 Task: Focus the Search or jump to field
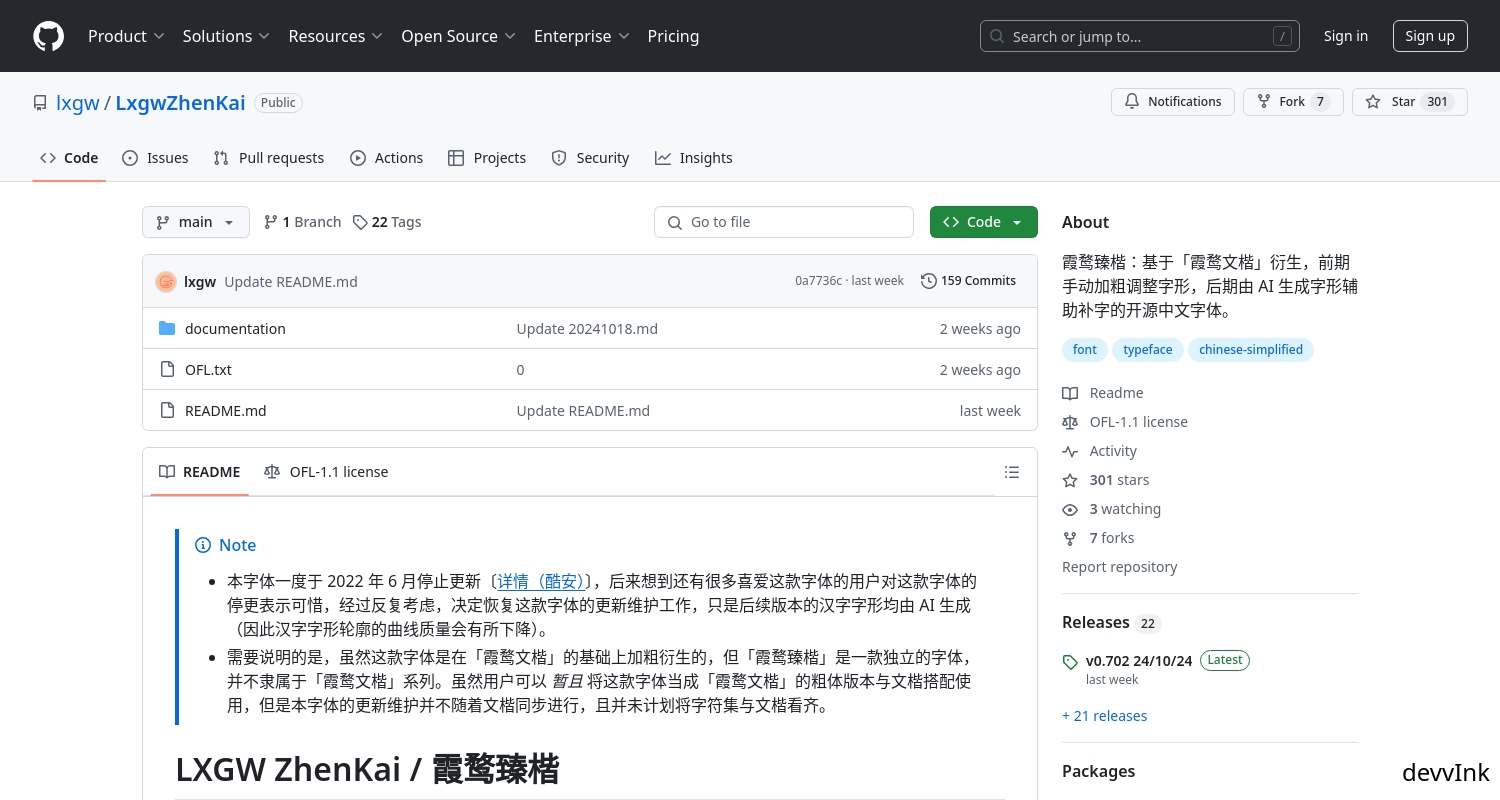coord(1140,36)
